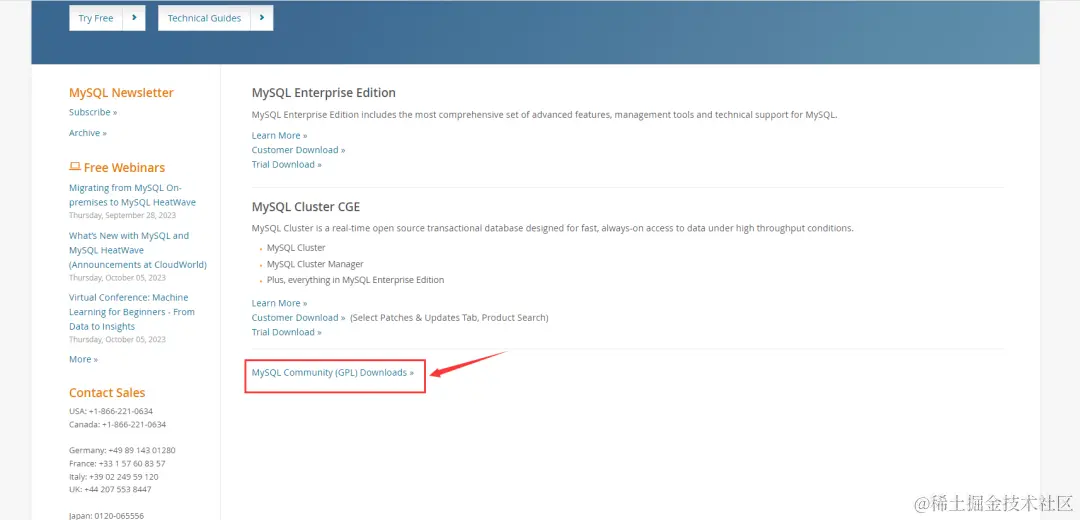Open MySQL Community (GPL) Downloads link

(x=333, y=373)
